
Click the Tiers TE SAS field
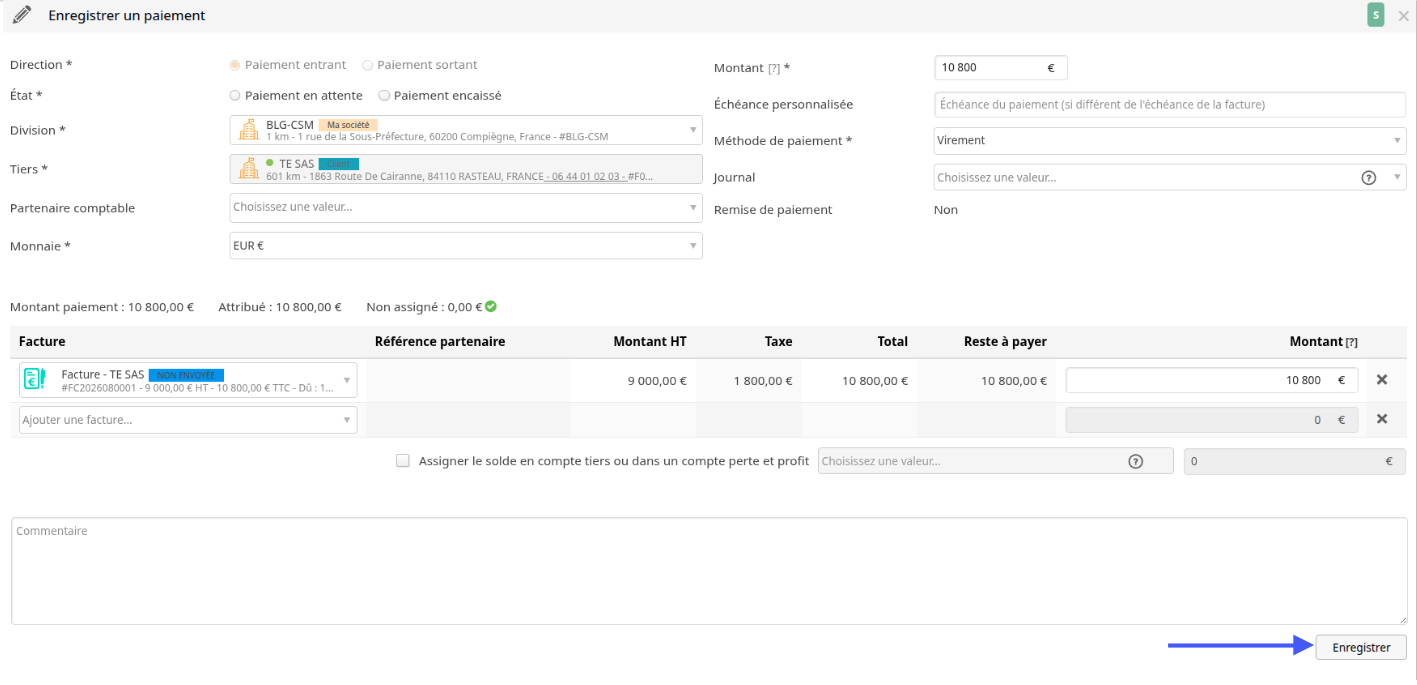click(x=466, y=169)
